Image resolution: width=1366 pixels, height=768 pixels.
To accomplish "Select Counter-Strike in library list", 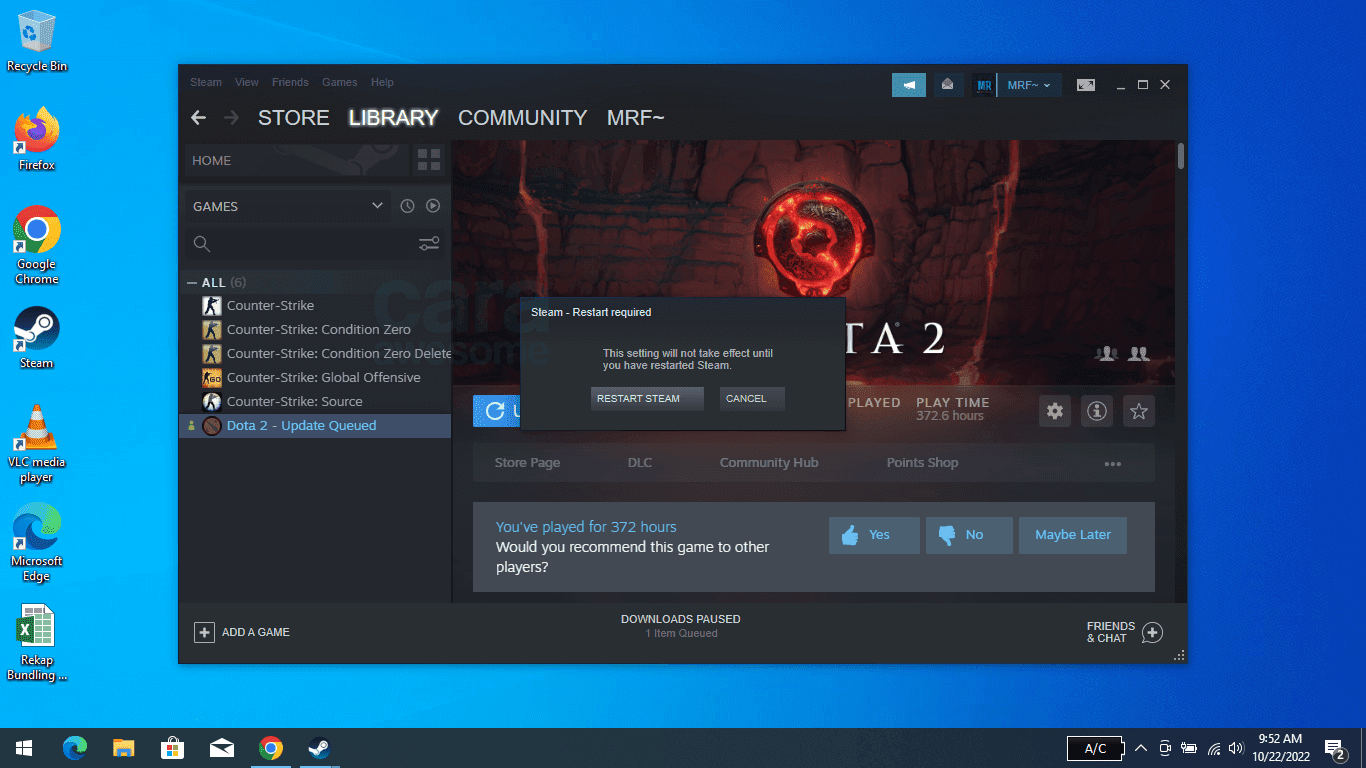I will point(315,305).
